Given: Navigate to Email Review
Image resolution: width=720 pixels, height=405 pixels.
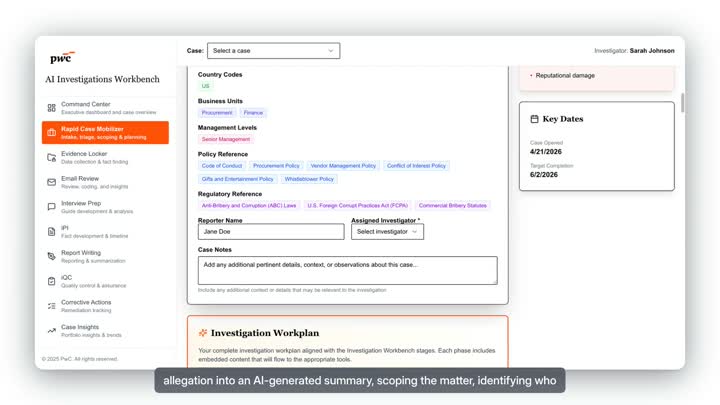Looking at the screenshot, I should tap(105, 182).
